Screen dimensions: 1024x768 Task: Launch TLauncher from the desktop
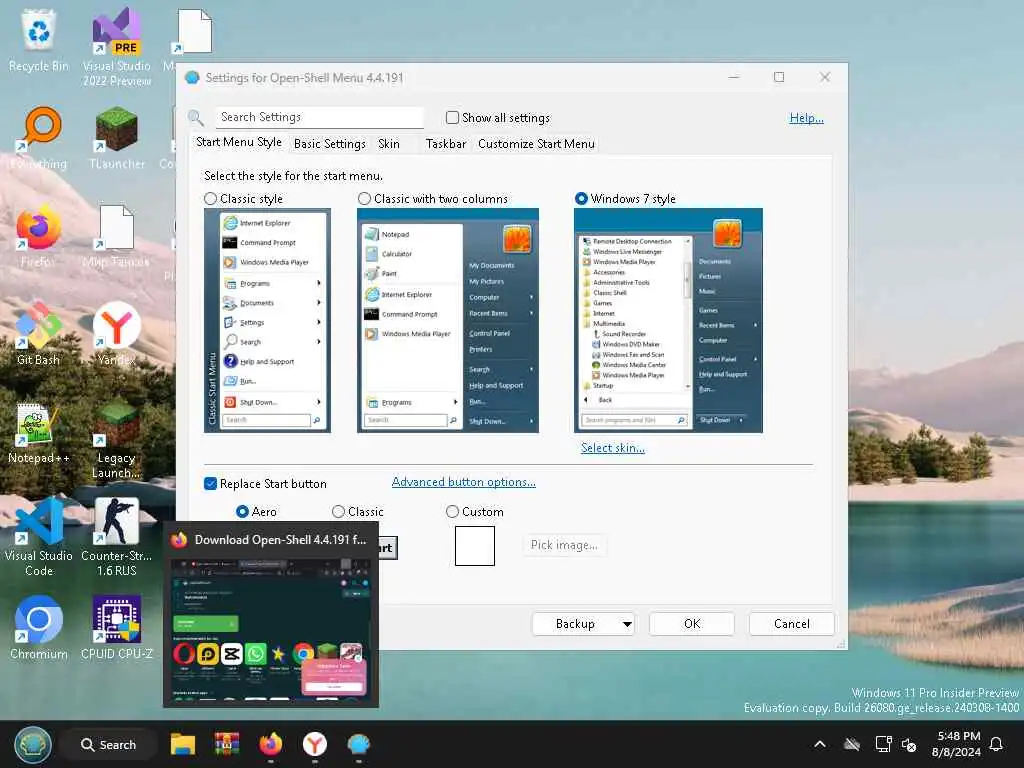[x=117, y=138]
